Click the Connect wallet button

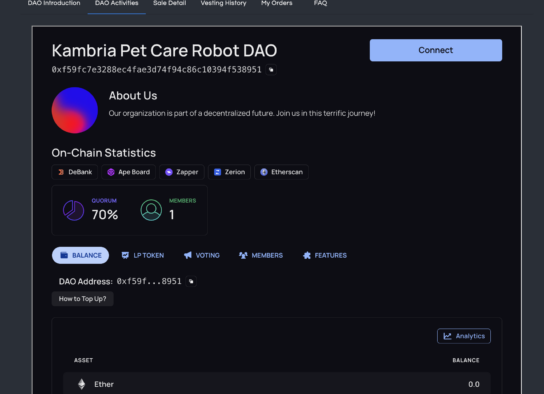(436, 50)
